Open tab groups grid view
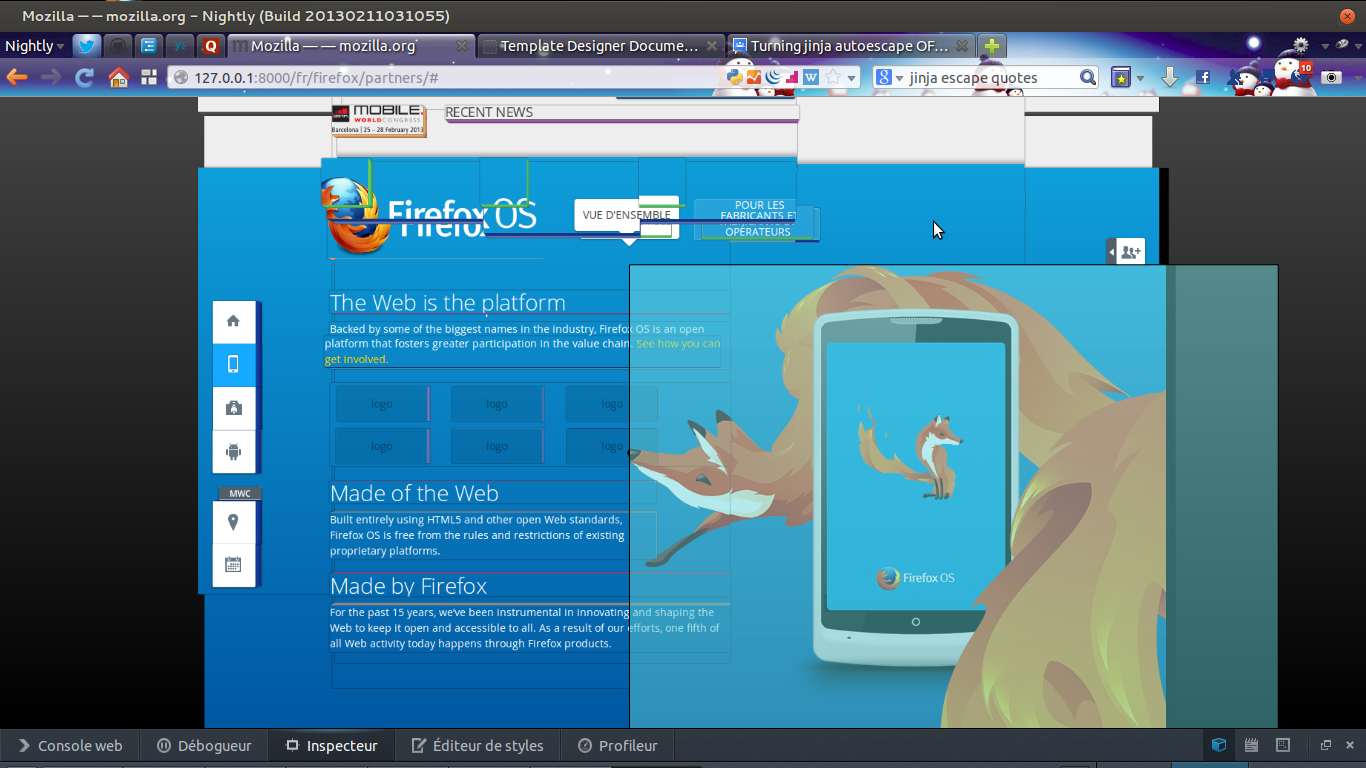Screen dimensions: 1366x768 click(x=149, y=77)
